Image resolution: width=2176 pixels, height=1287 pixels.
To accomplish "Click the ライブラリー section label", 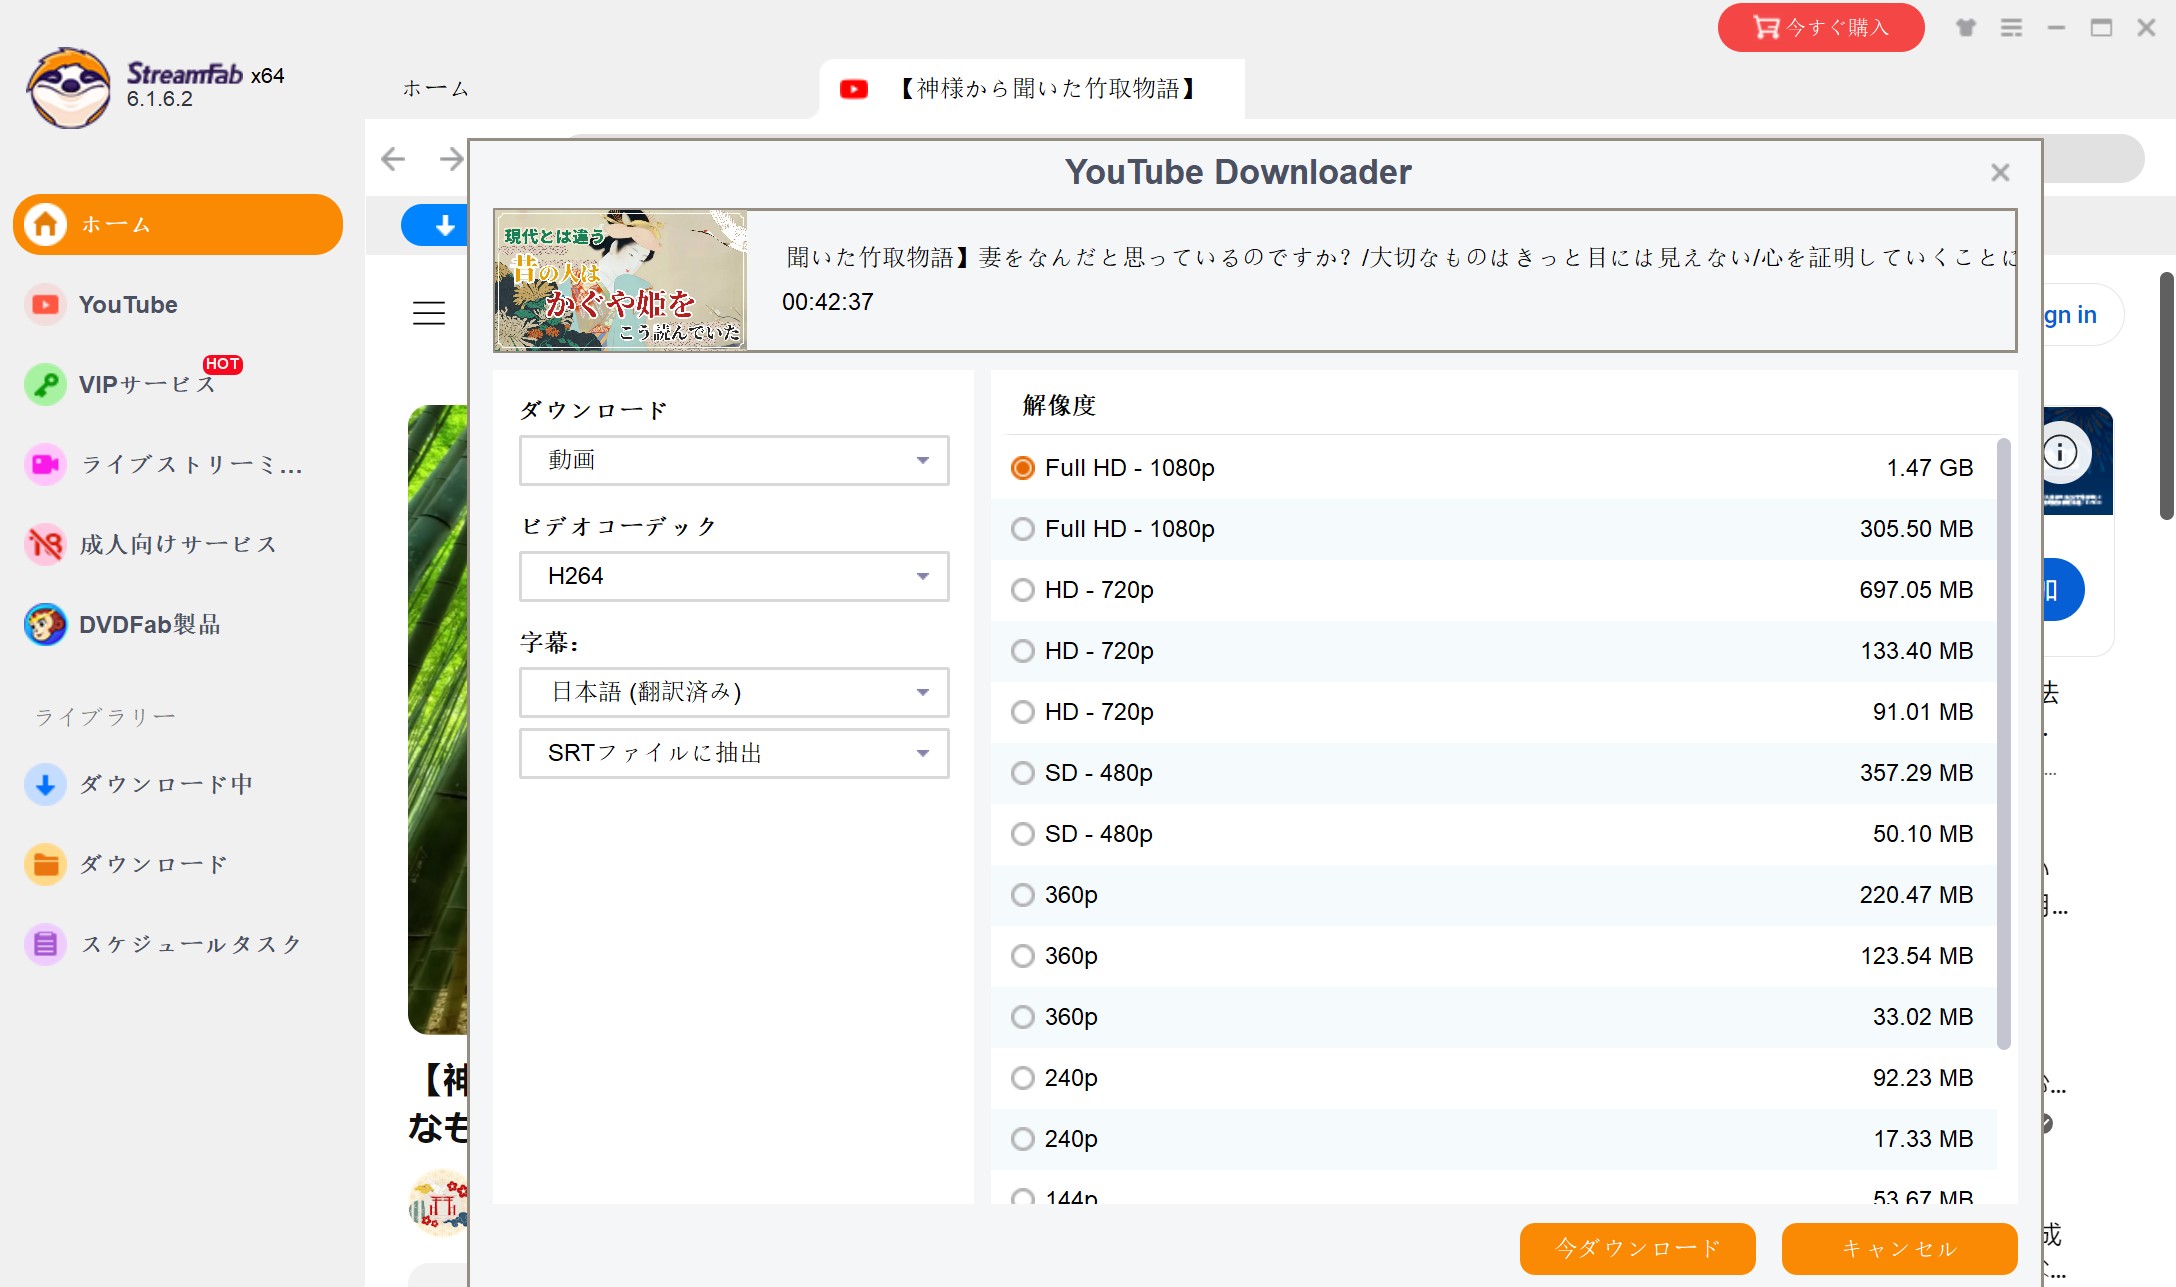I will tap(105, 716).
